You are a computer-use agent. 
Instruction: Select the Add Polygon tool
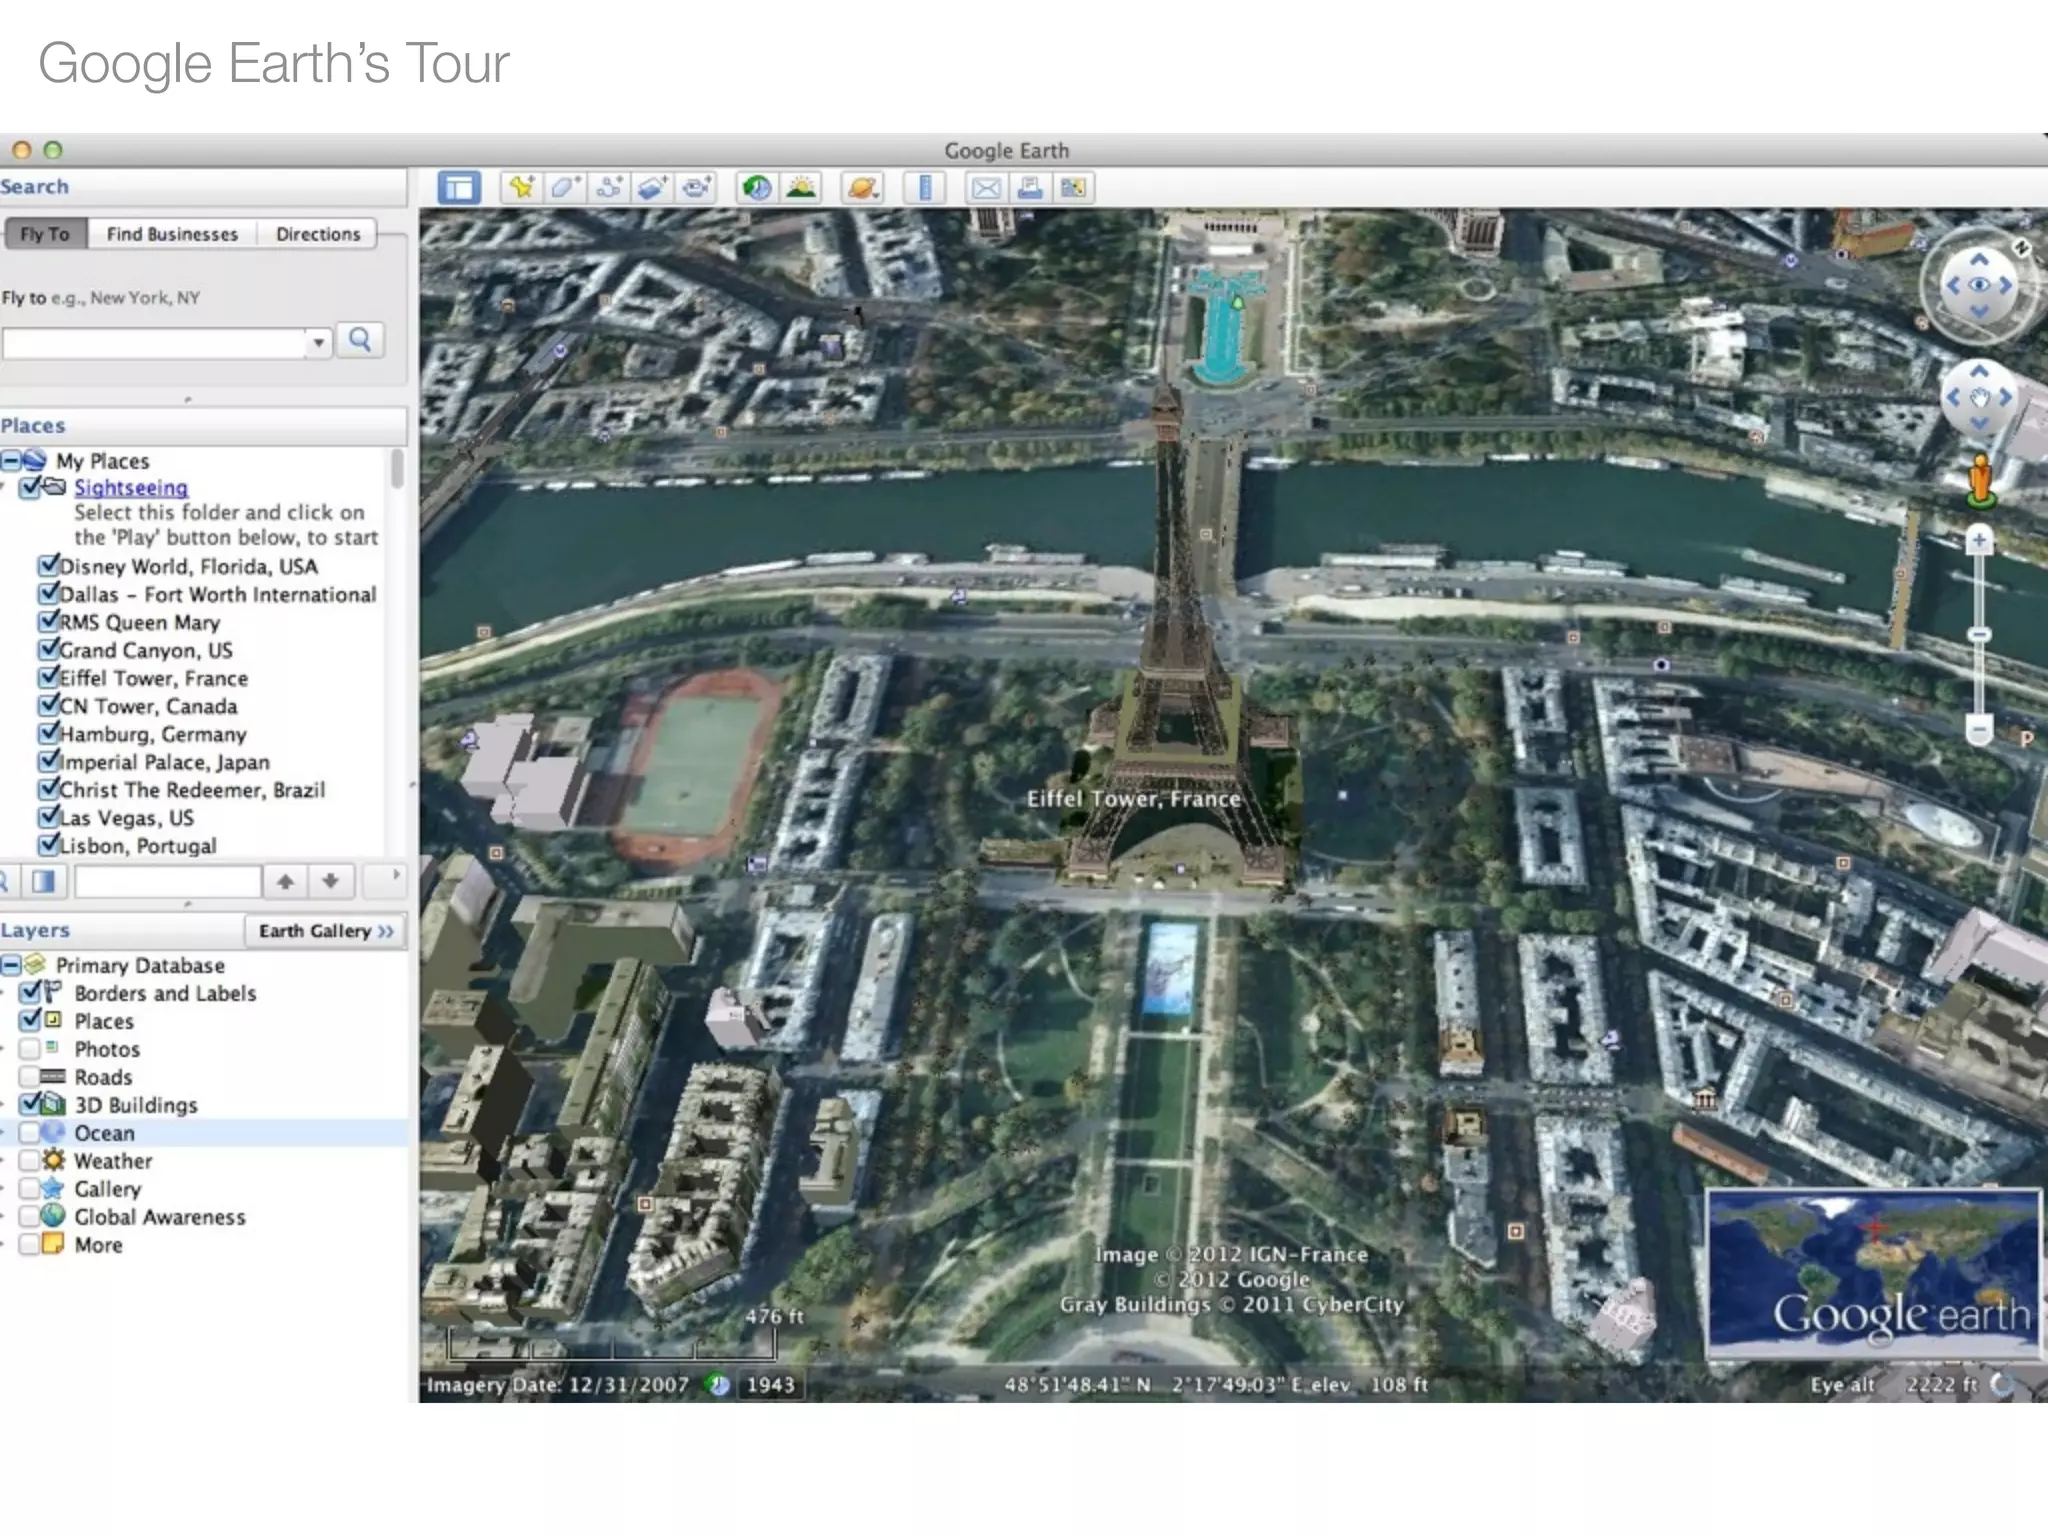coord(564,187)
